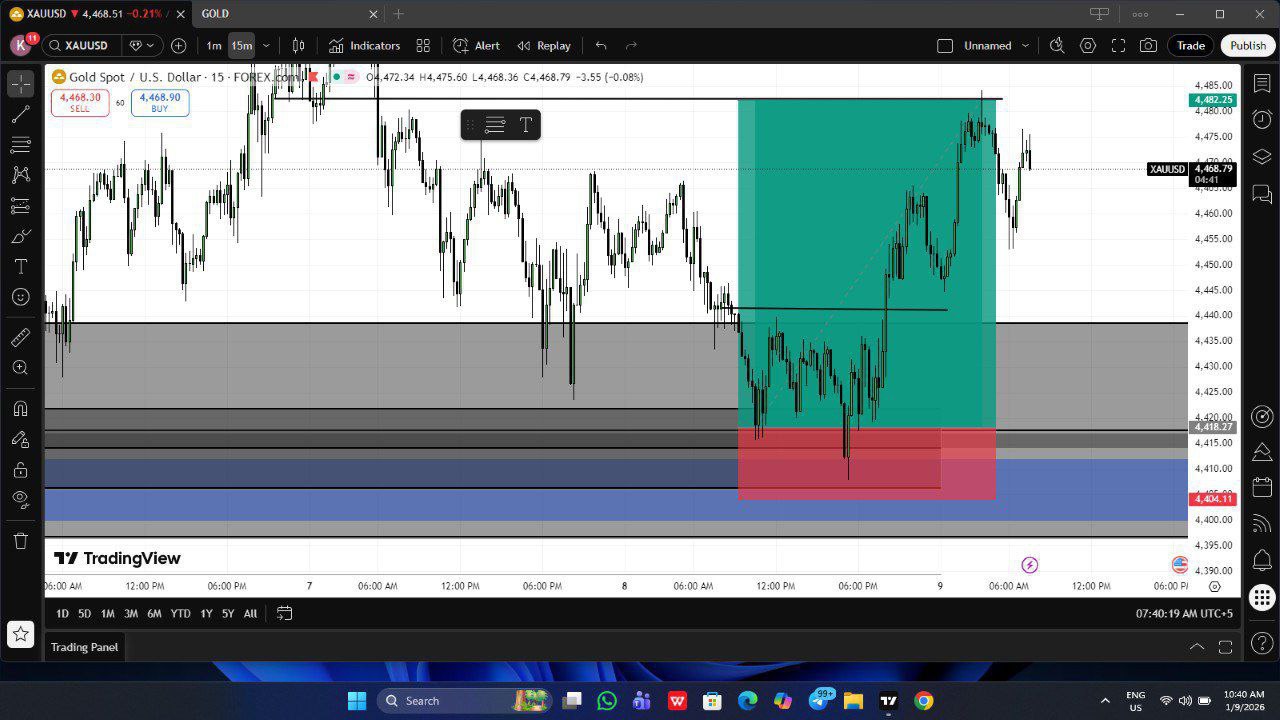Open a new tab with the plus
Screen dimensions: 1280x720
coord(398,14)
